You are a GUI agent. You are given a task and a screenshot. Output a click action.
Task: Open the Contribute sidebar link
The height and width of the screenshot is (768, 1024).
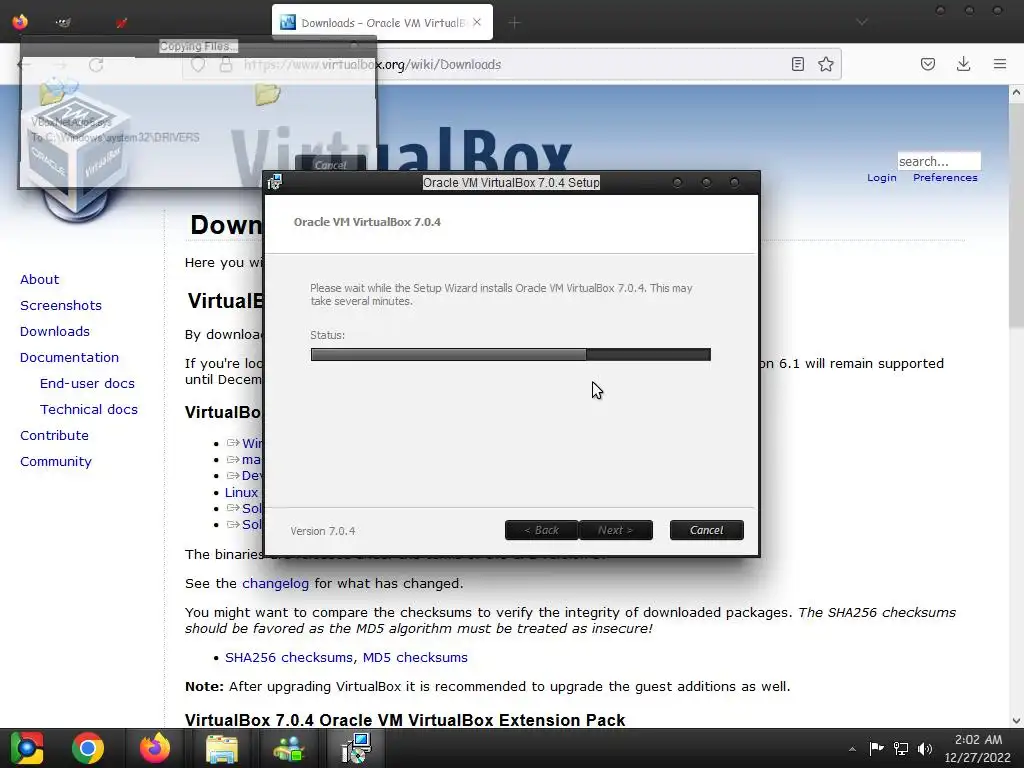(x=54, y=436)
